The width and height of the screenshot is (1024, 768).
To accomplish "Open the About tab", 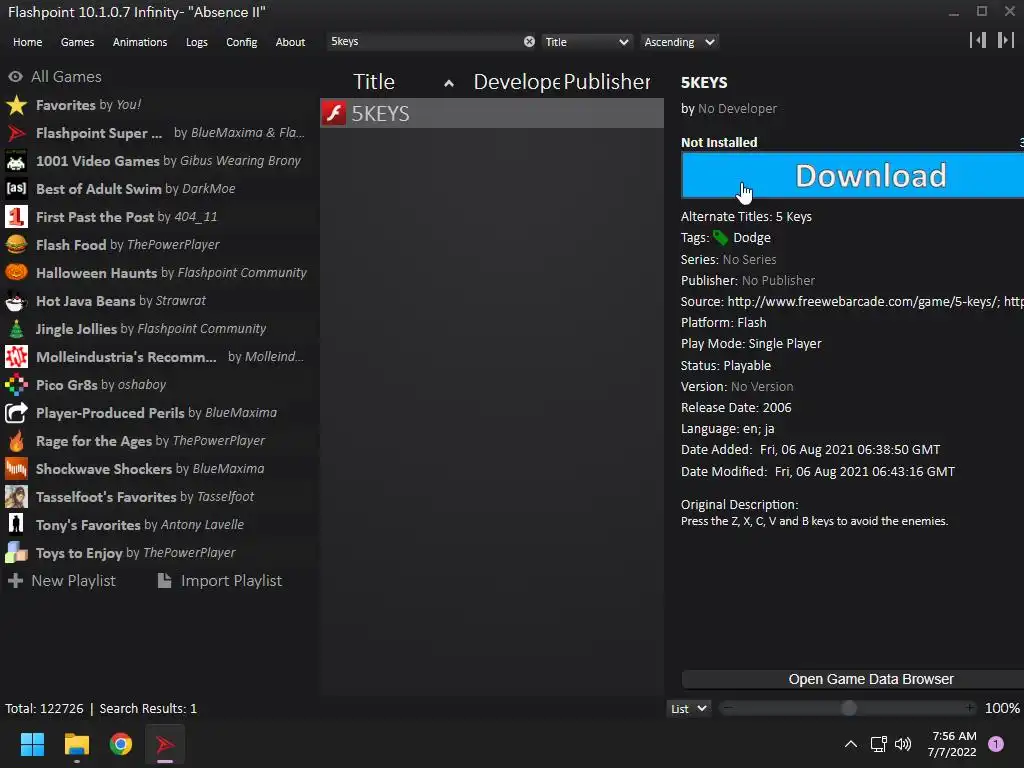I will tap(290, 42).
